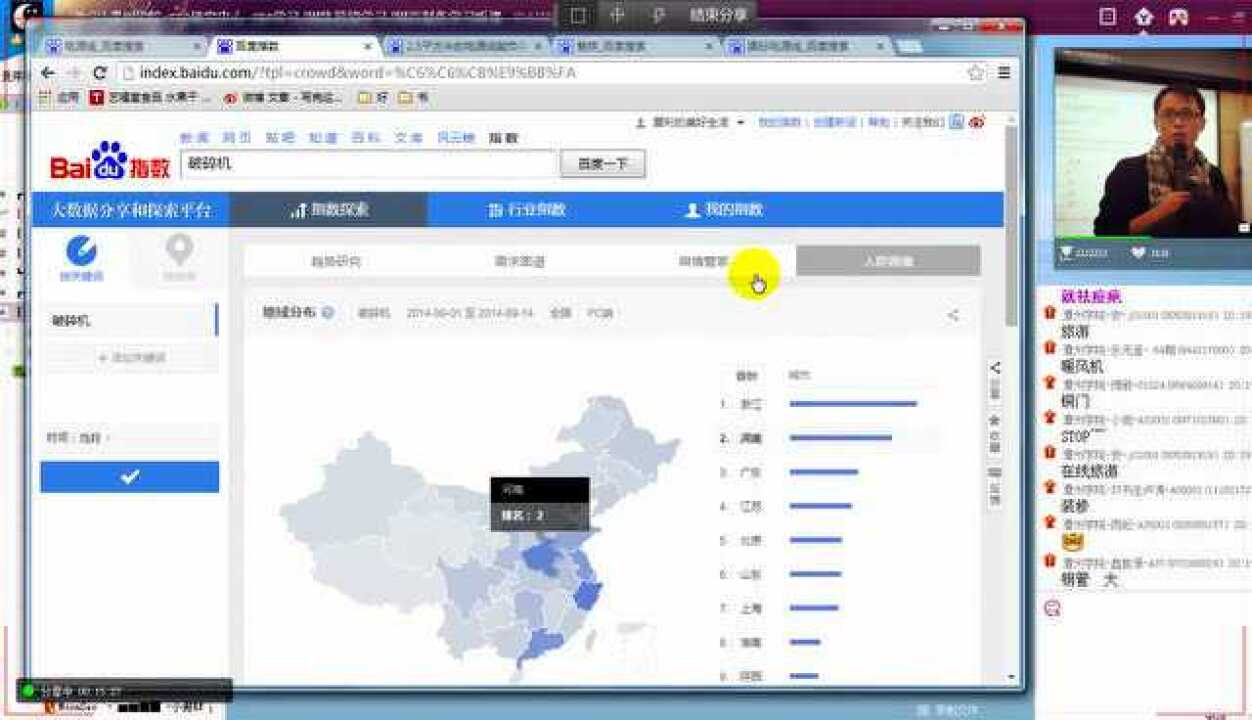Image resolution: width=1252 pixels, height=720 pixels.
Task: Click 浙江 in the province ranking
Action: [751, 404]
